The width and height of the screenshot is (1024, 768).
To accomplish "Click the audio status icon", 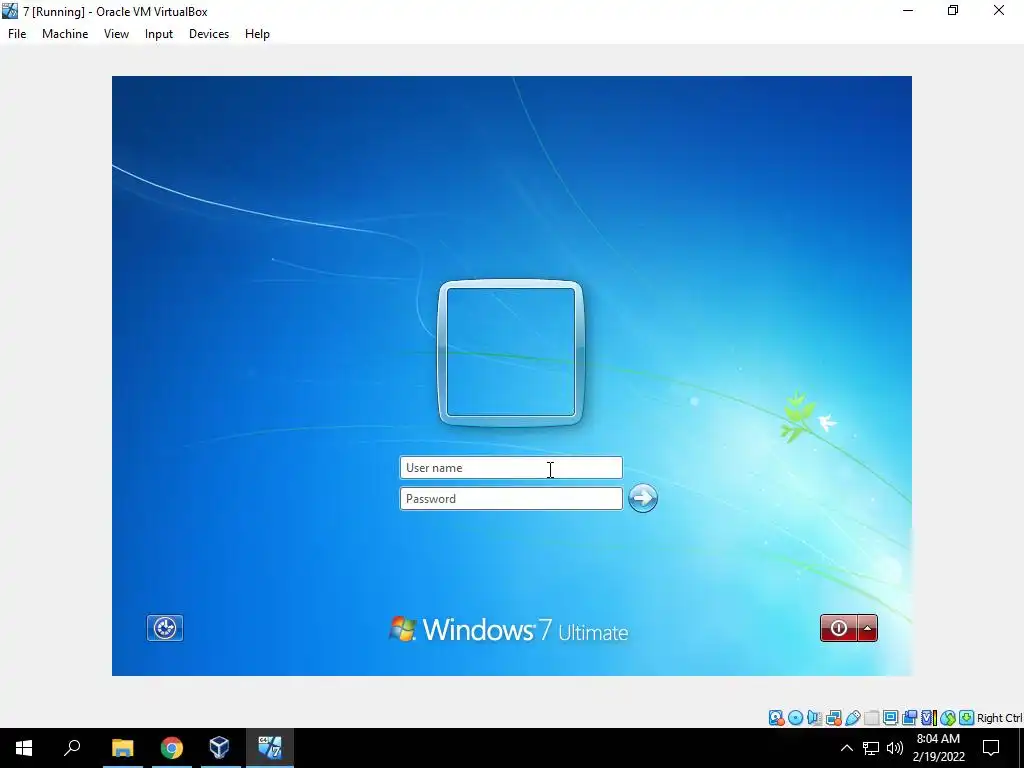I will (x=814, y=718).
